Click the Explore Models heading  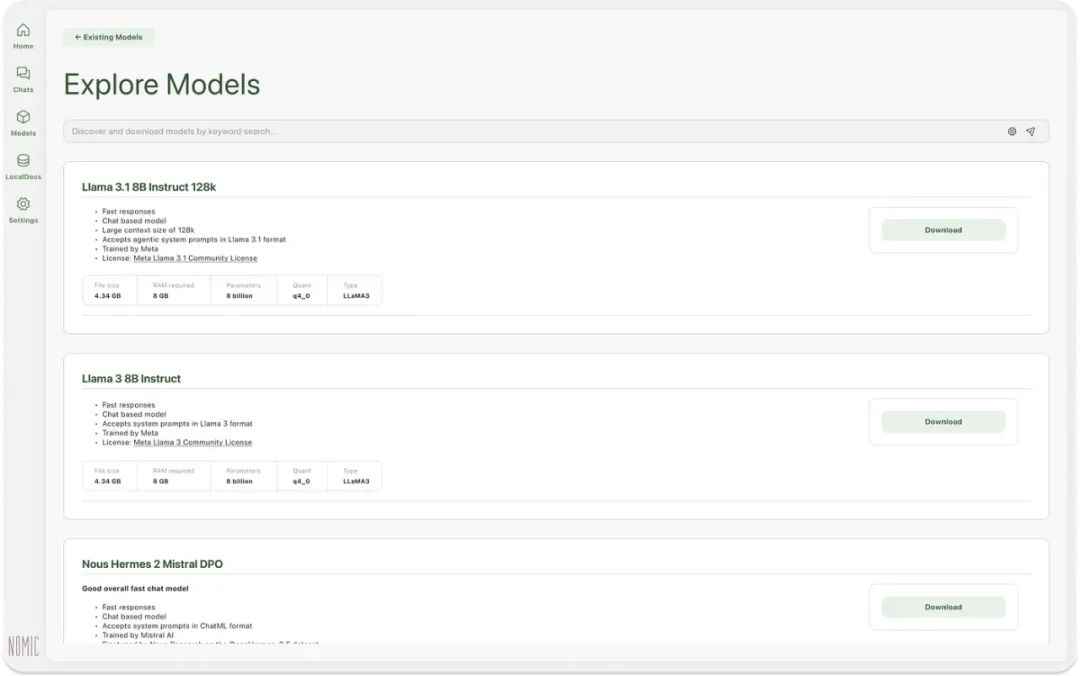(162, 85)
